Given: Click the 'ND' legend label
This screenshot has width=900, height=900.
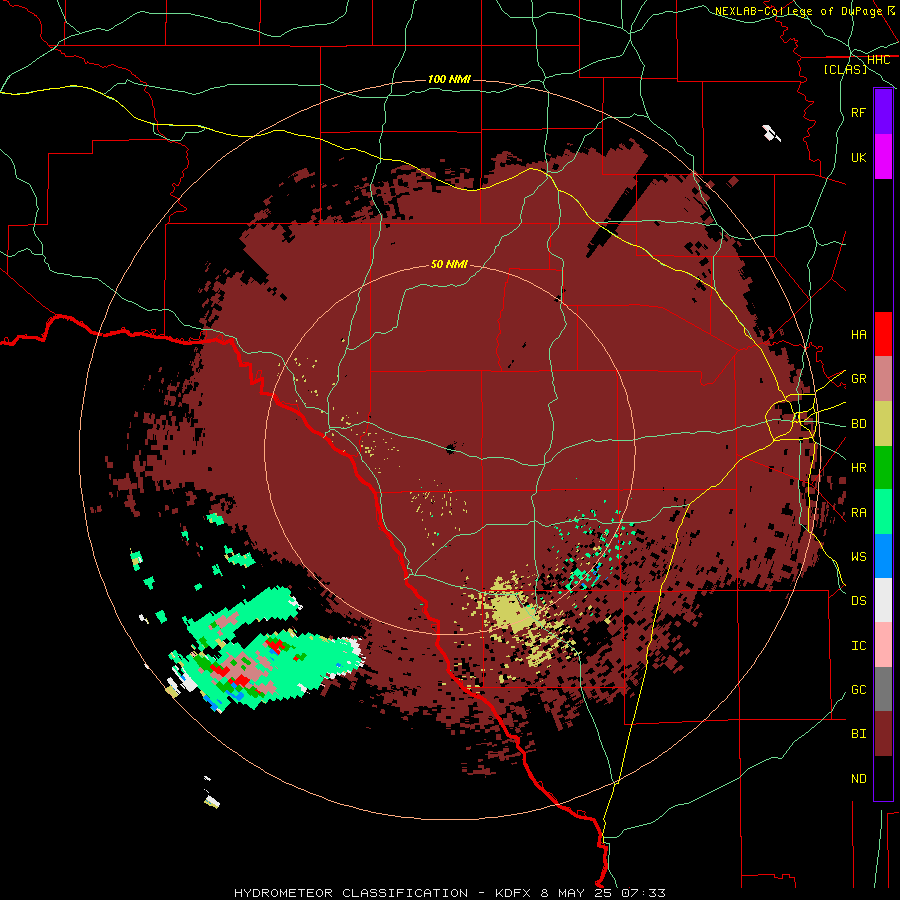Looking at the screenshot, I should tap(859, 778).
